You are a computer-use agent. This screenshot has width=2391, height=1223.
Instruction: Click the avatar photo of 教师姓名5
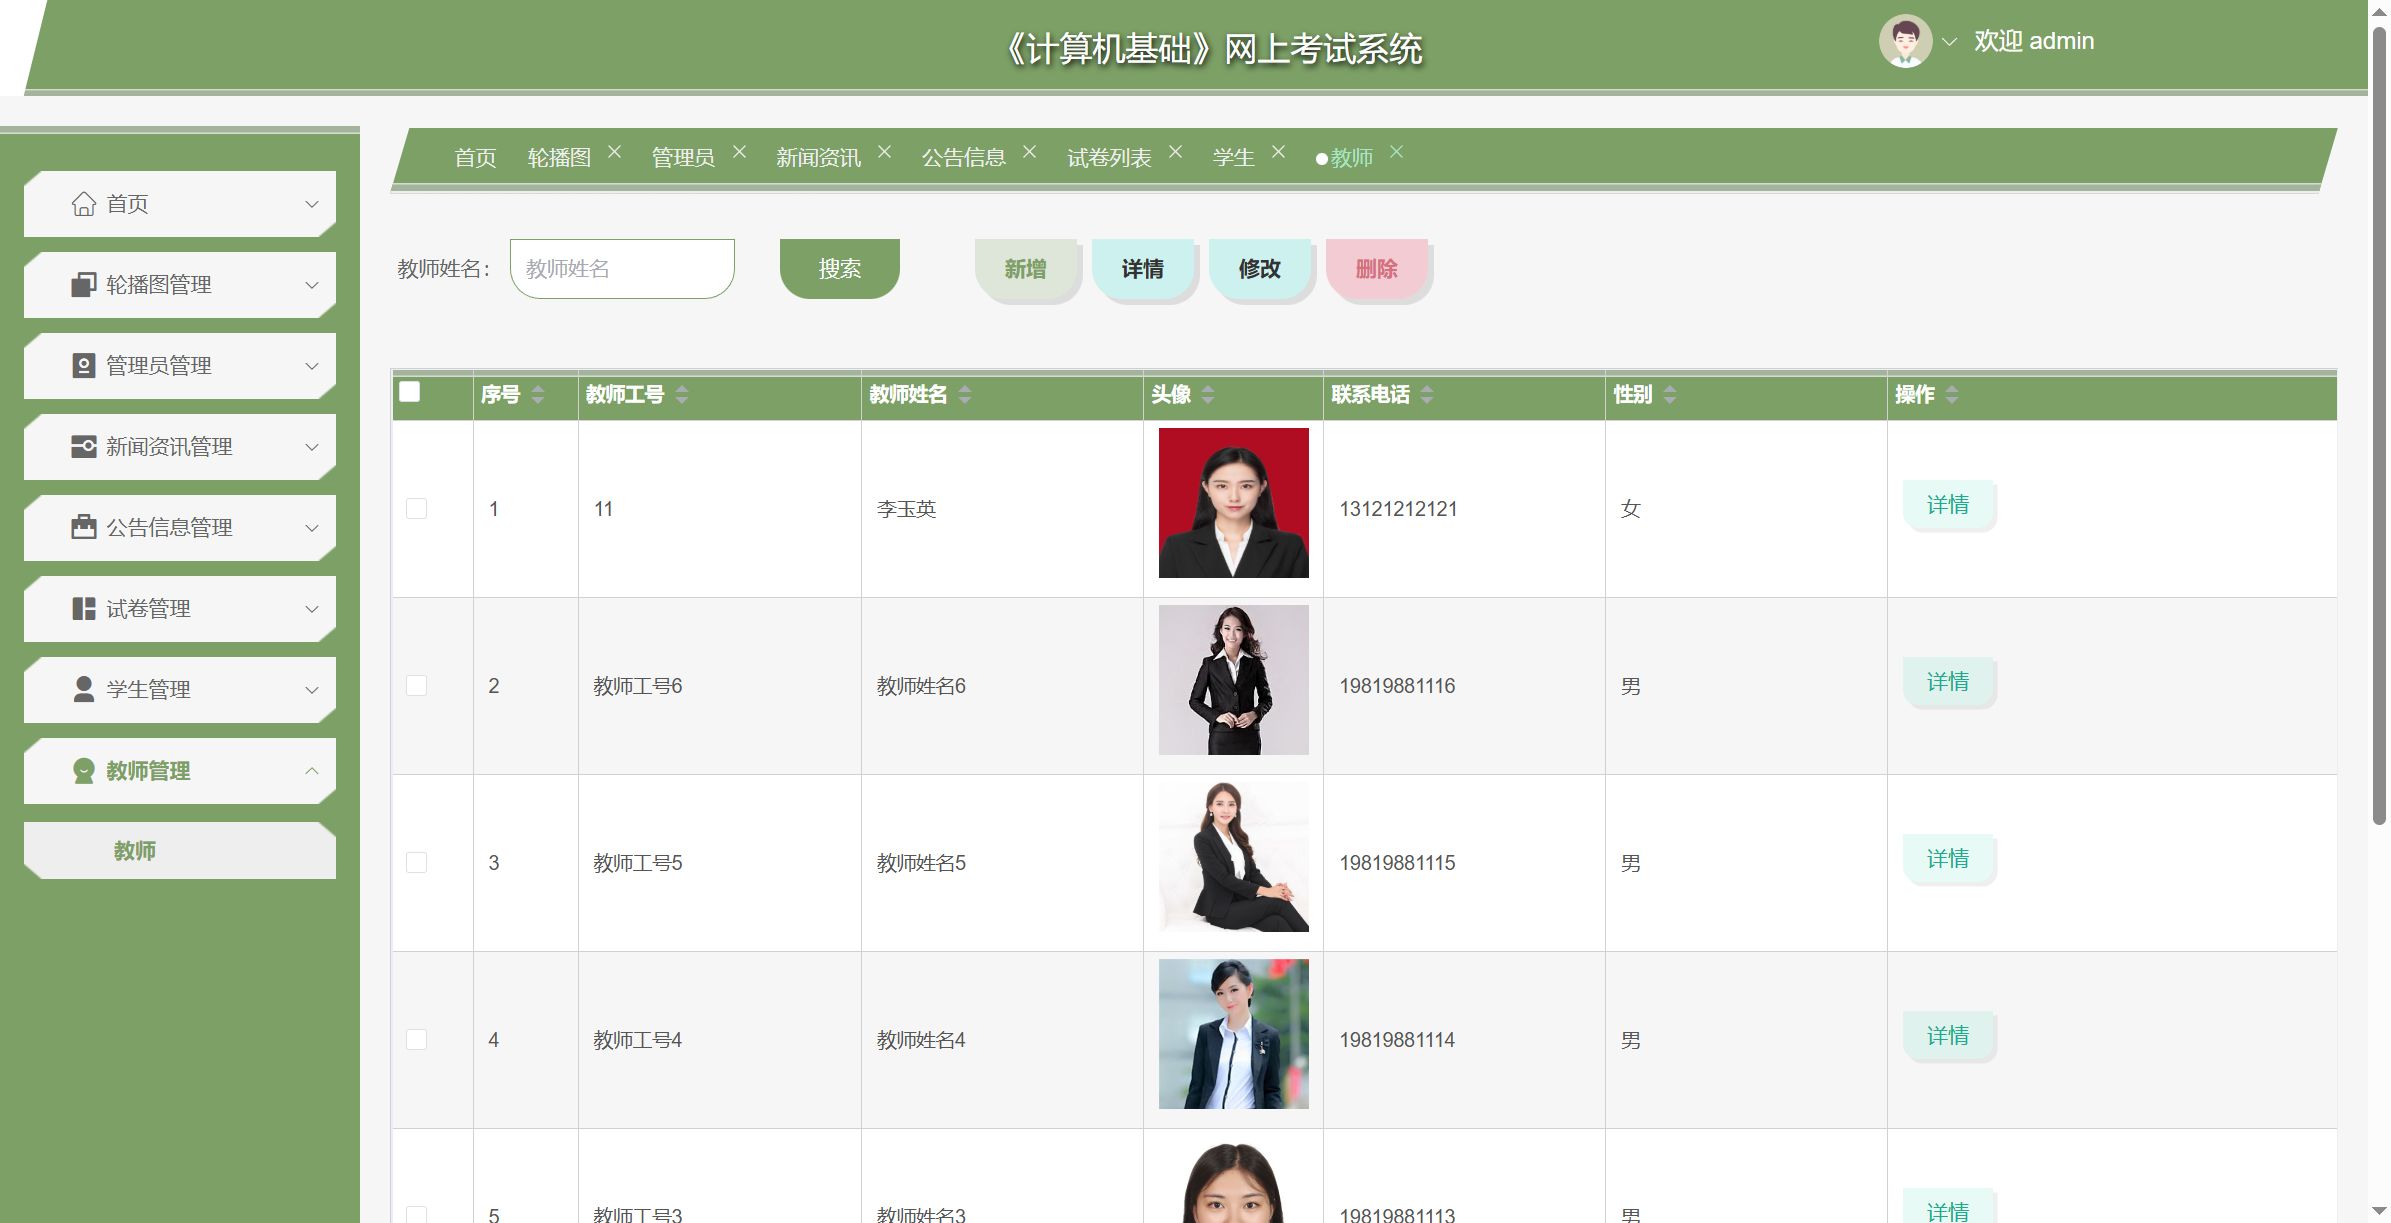(x=1233, y=857)
